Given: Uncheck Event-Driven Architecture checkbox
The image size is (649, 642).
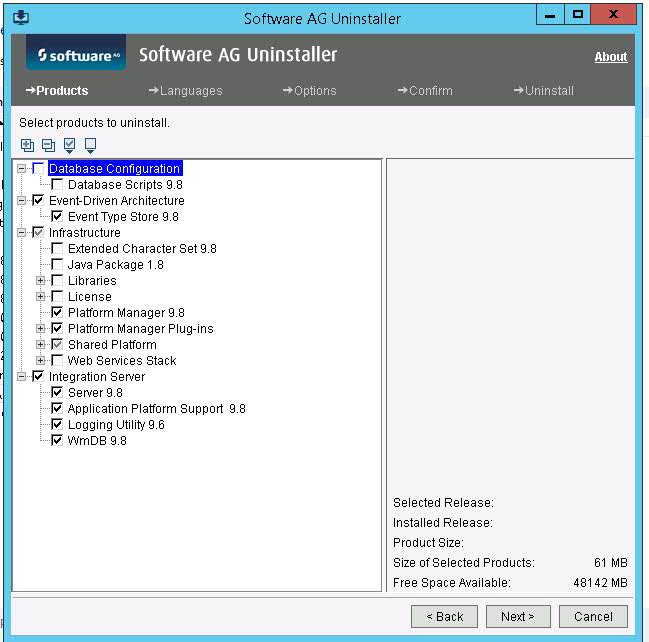Looking at the screenshot, I should pos(38,201).
